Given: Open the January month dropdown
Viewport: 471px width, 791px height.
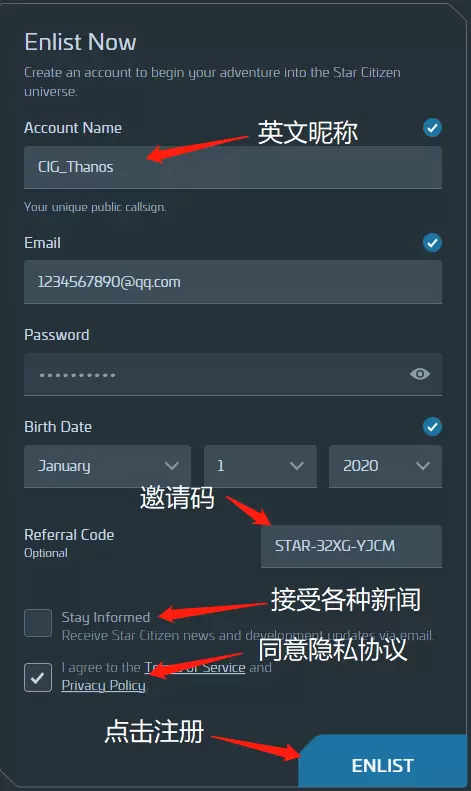Looking at the screenshot, I should (x=107, y=466).
